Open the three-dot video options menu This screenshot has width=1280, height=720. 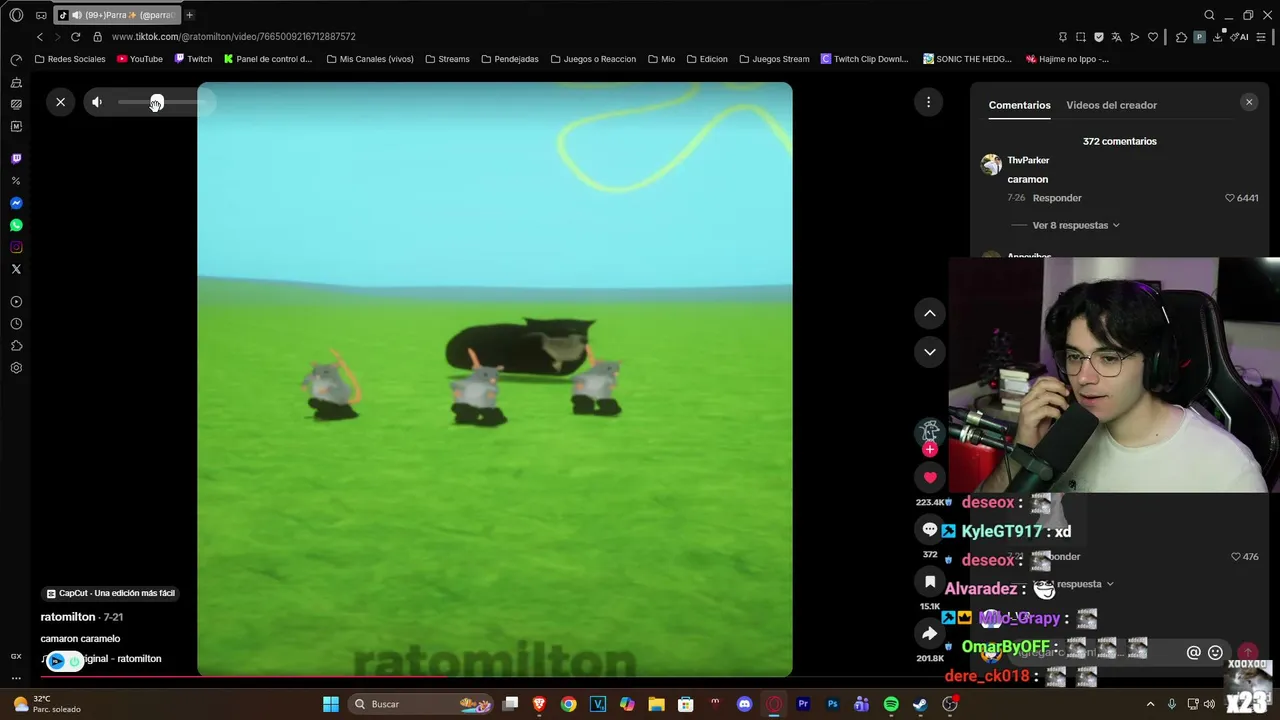928,102
